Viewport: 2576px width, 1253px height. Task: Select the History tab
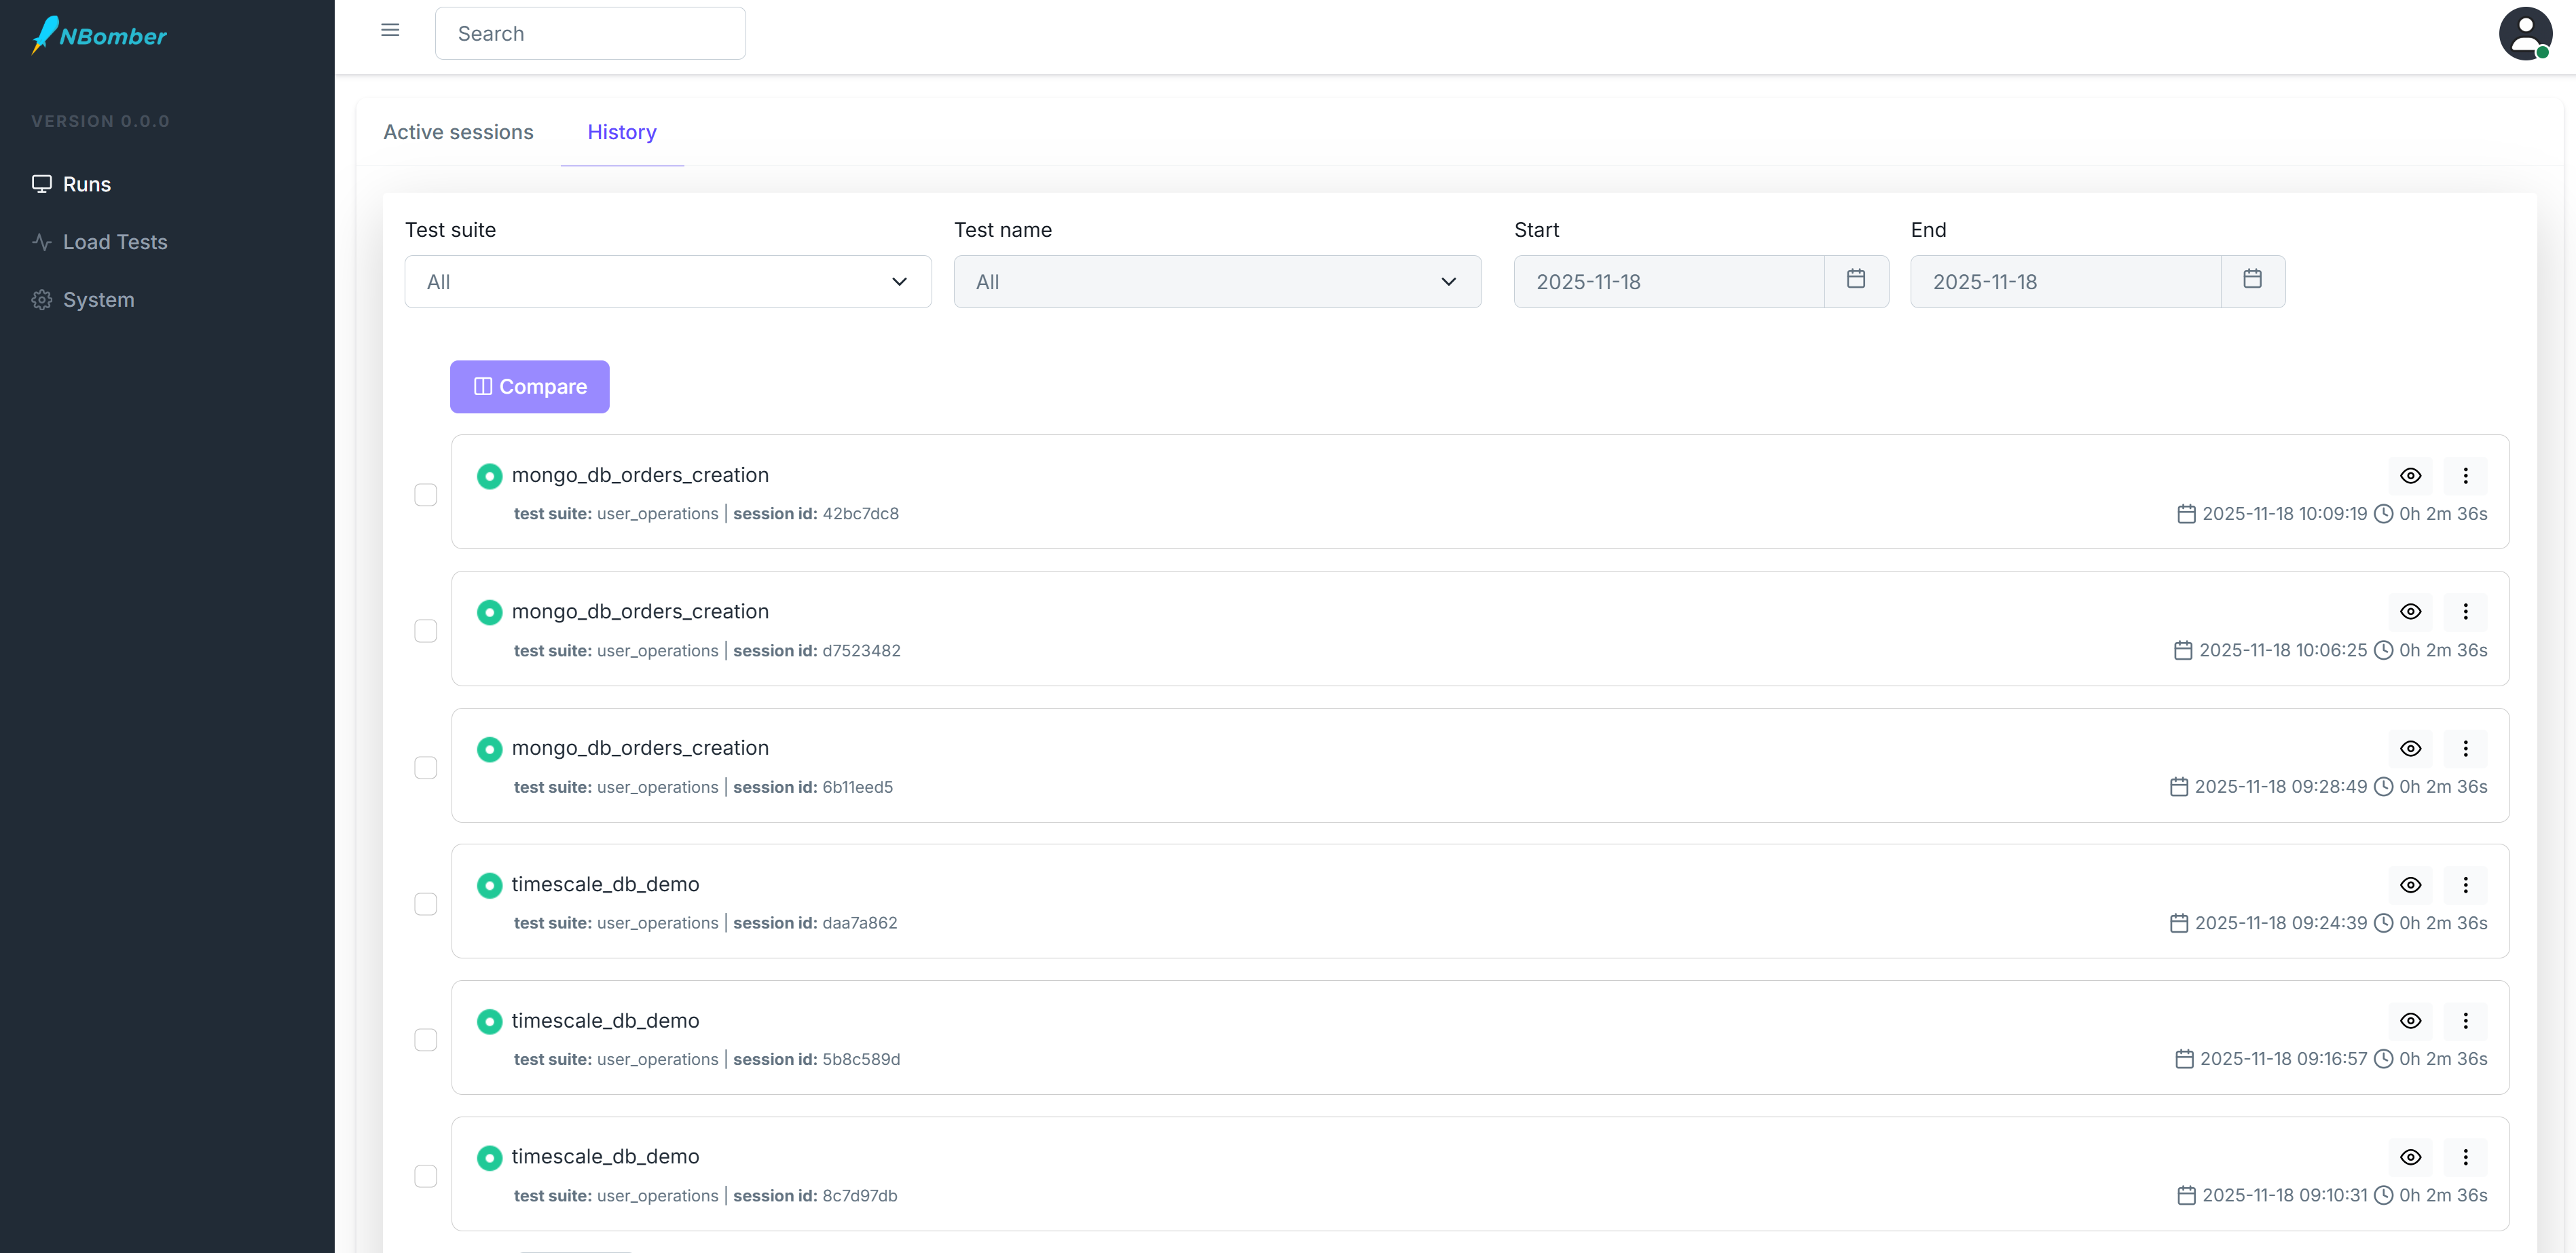pos(622,132)
